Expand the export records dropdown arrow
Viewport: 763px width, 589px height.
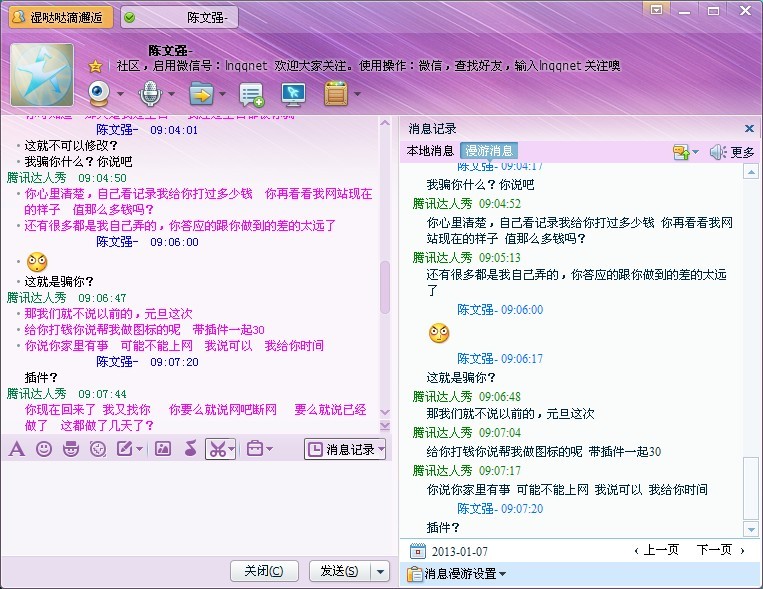(696, 152)
